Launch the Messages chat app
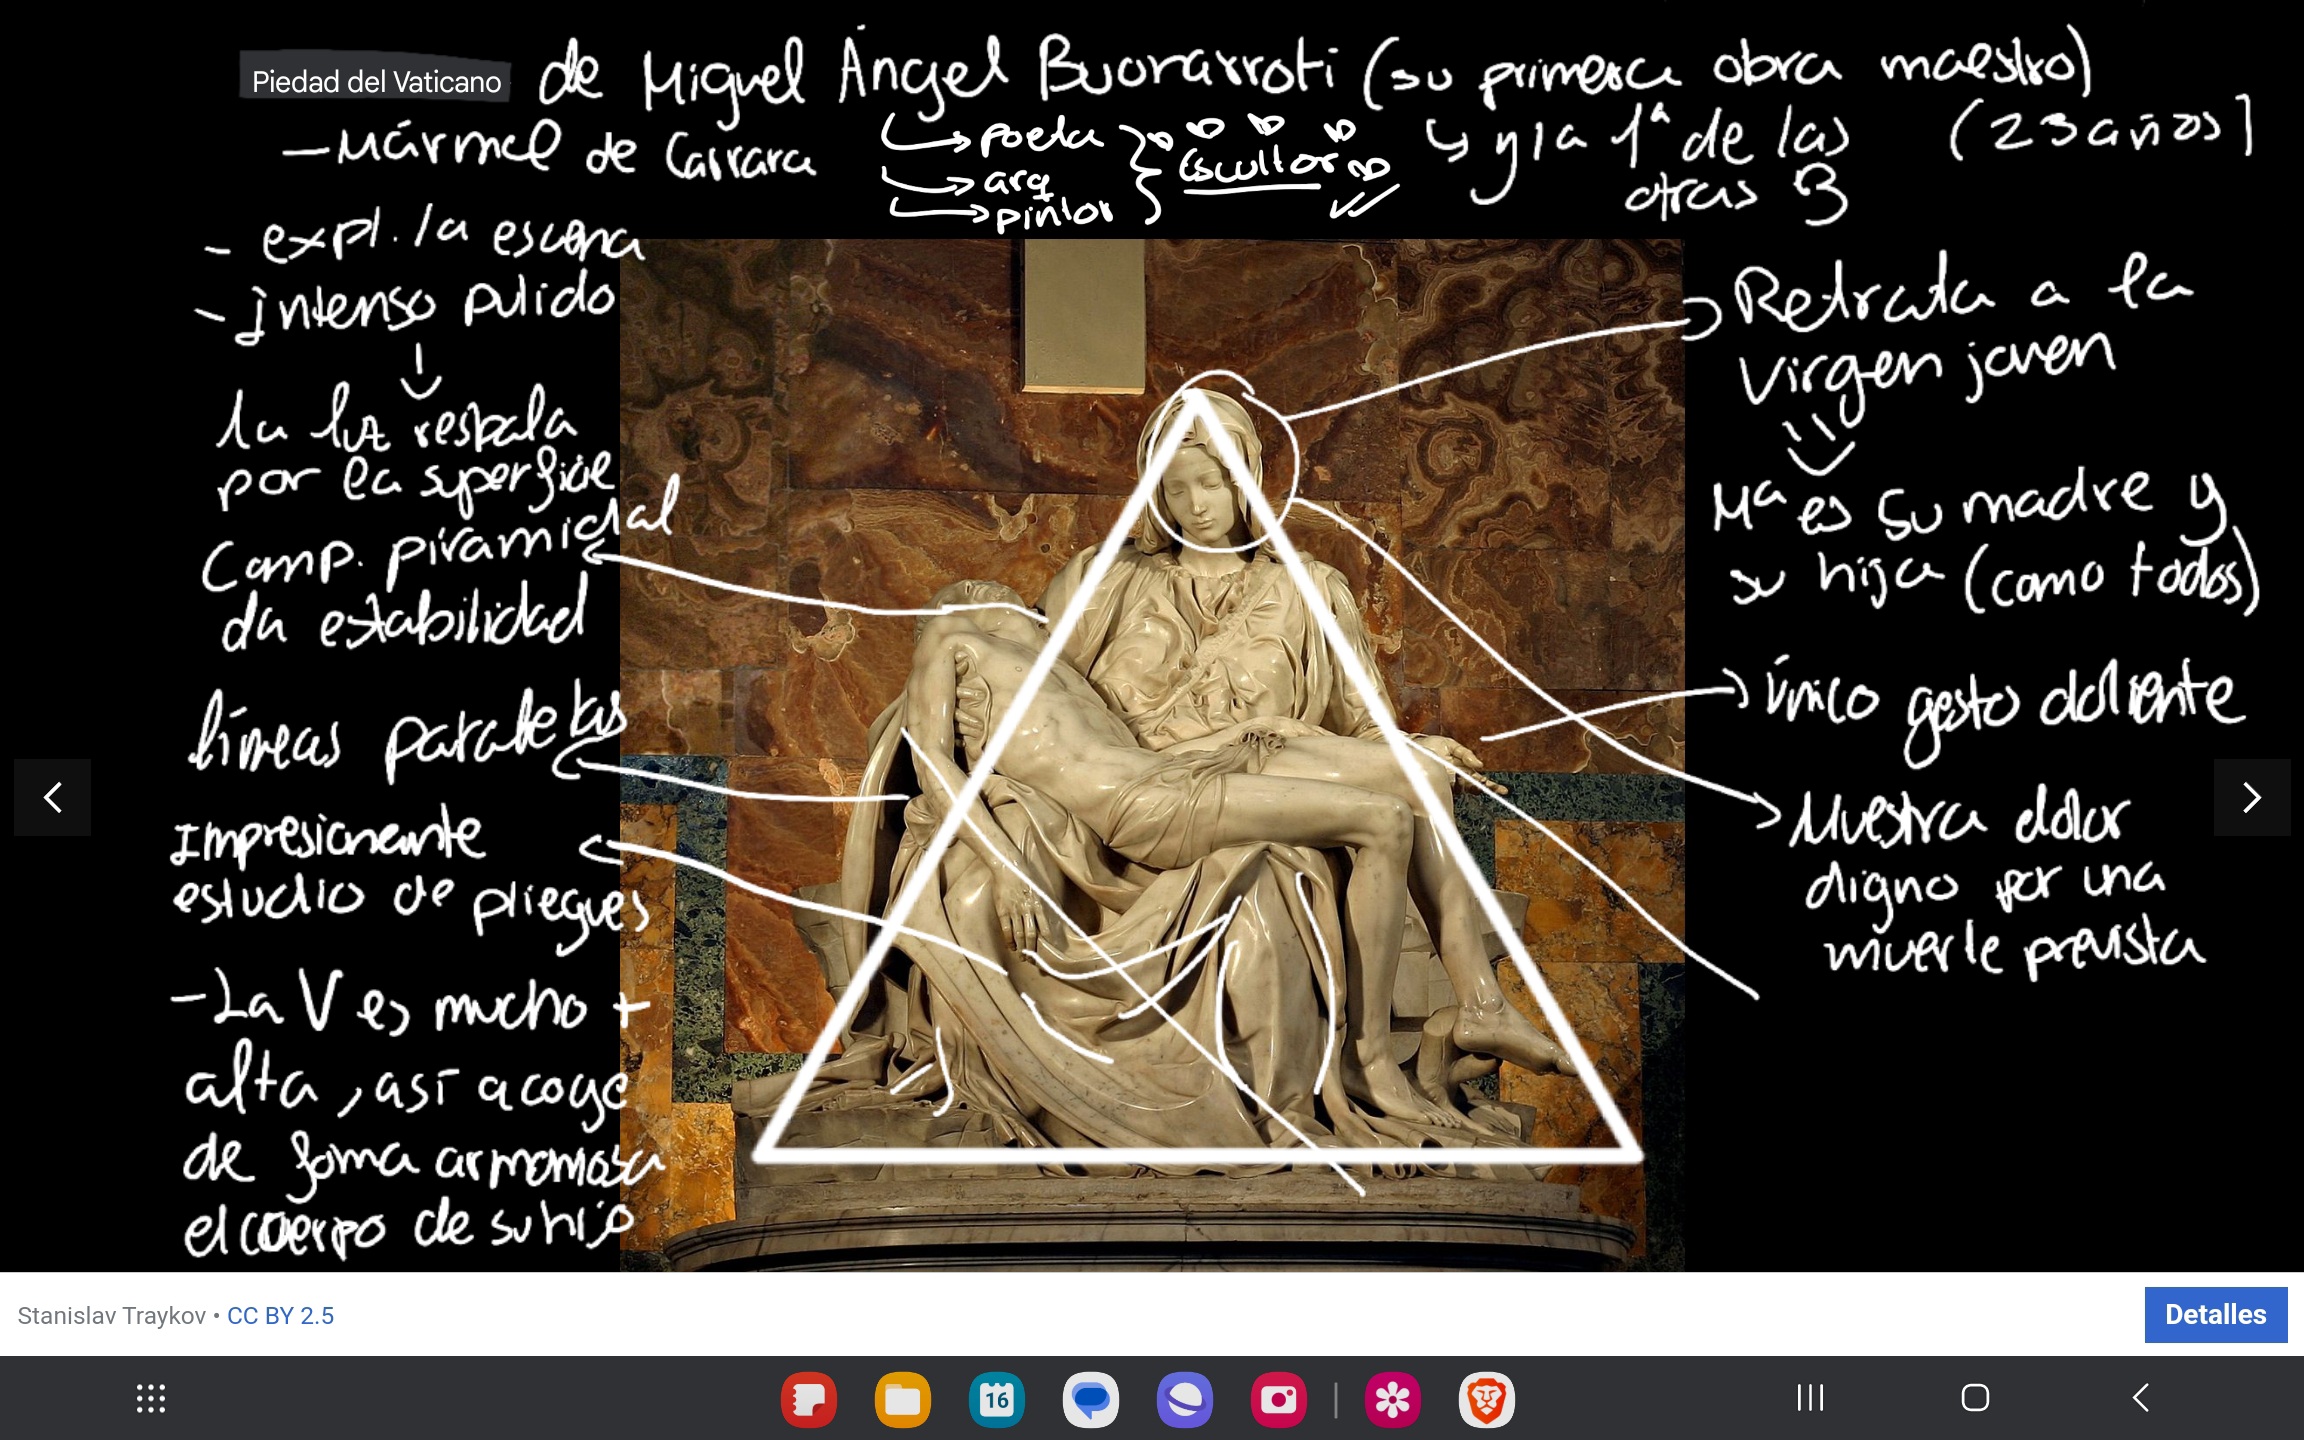 pyautogui.click(x=1090, y=1398)
